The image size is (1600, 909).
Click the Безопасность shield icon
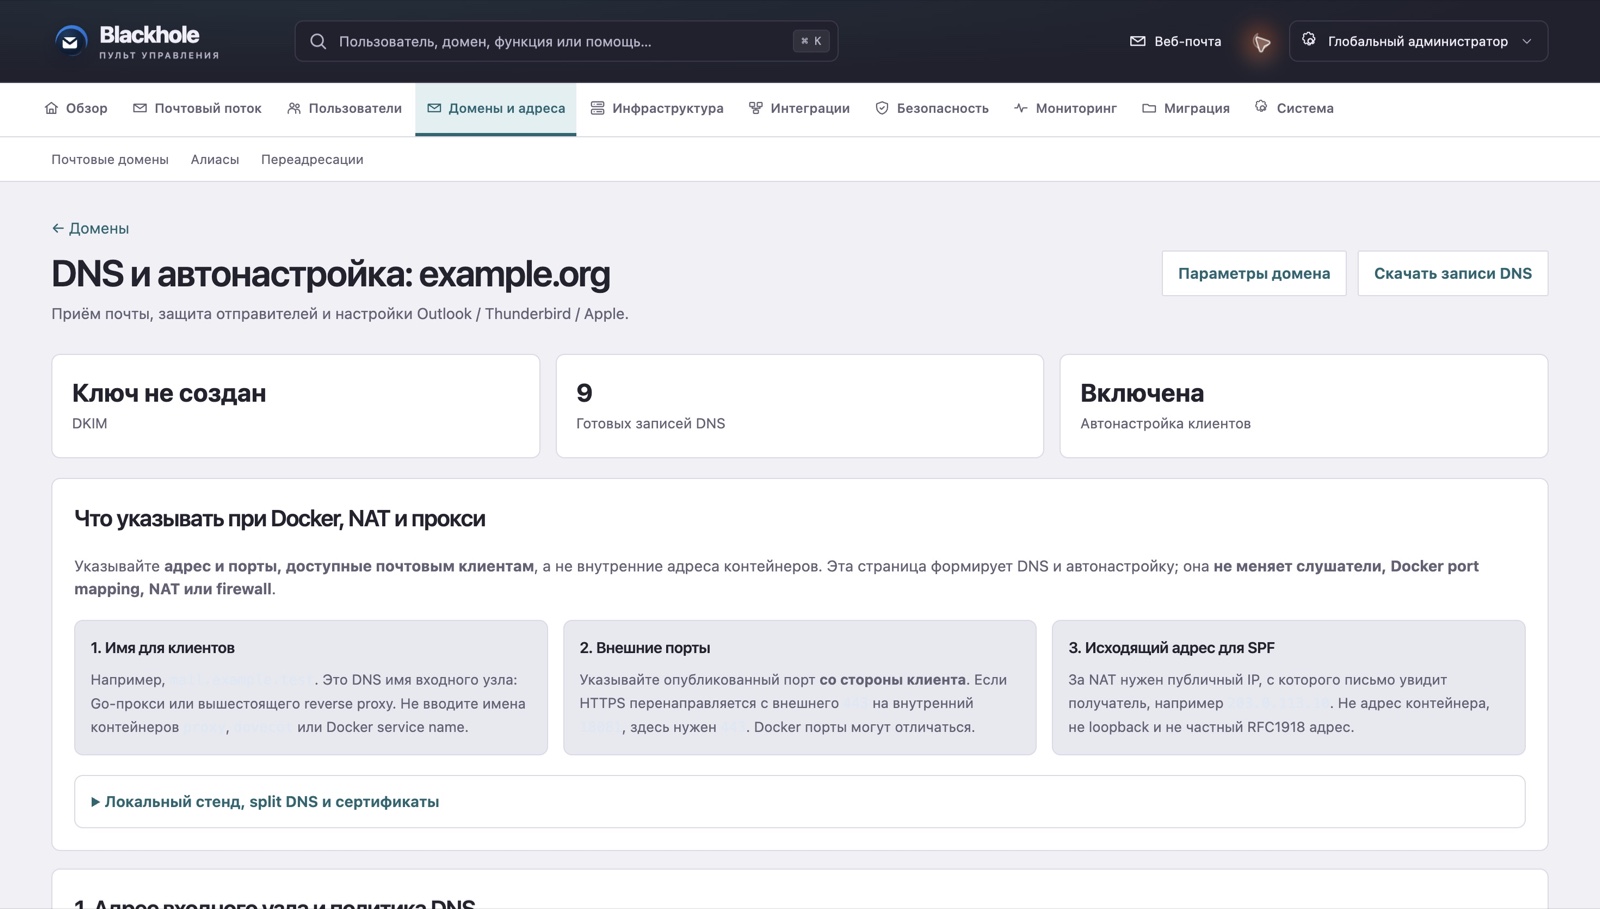point(882,108)
